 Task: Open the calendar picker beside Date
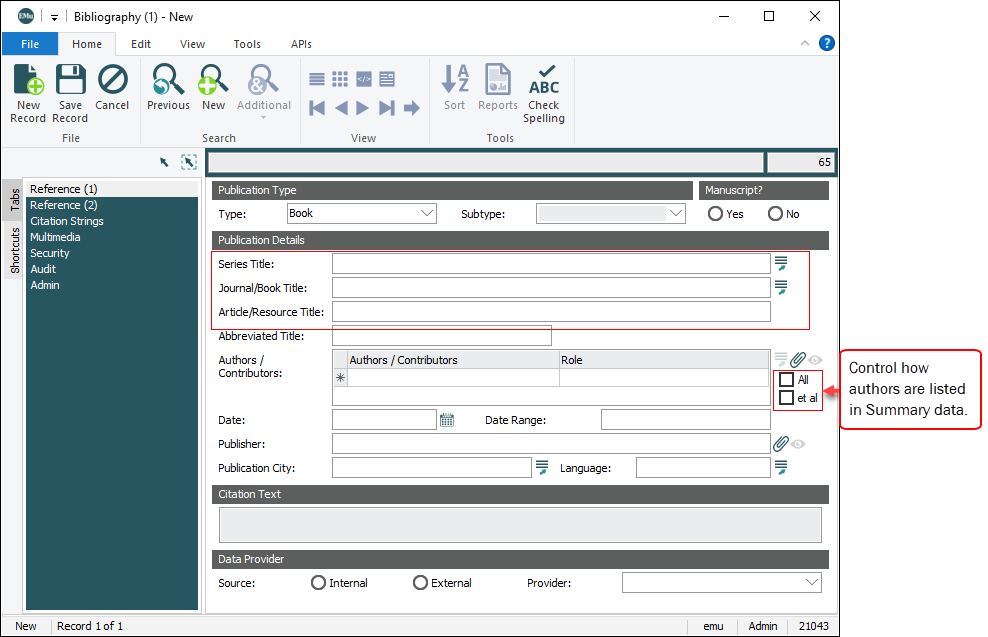pyautogui.click(x=447, y=420)
